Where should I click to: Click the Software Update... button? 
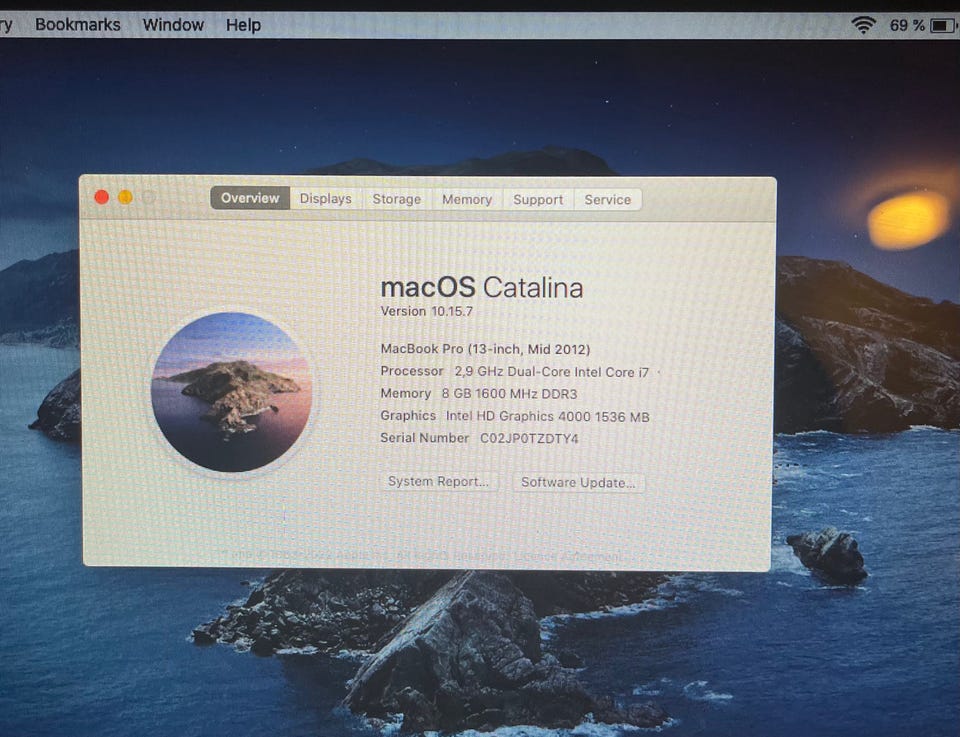[578, 482]
